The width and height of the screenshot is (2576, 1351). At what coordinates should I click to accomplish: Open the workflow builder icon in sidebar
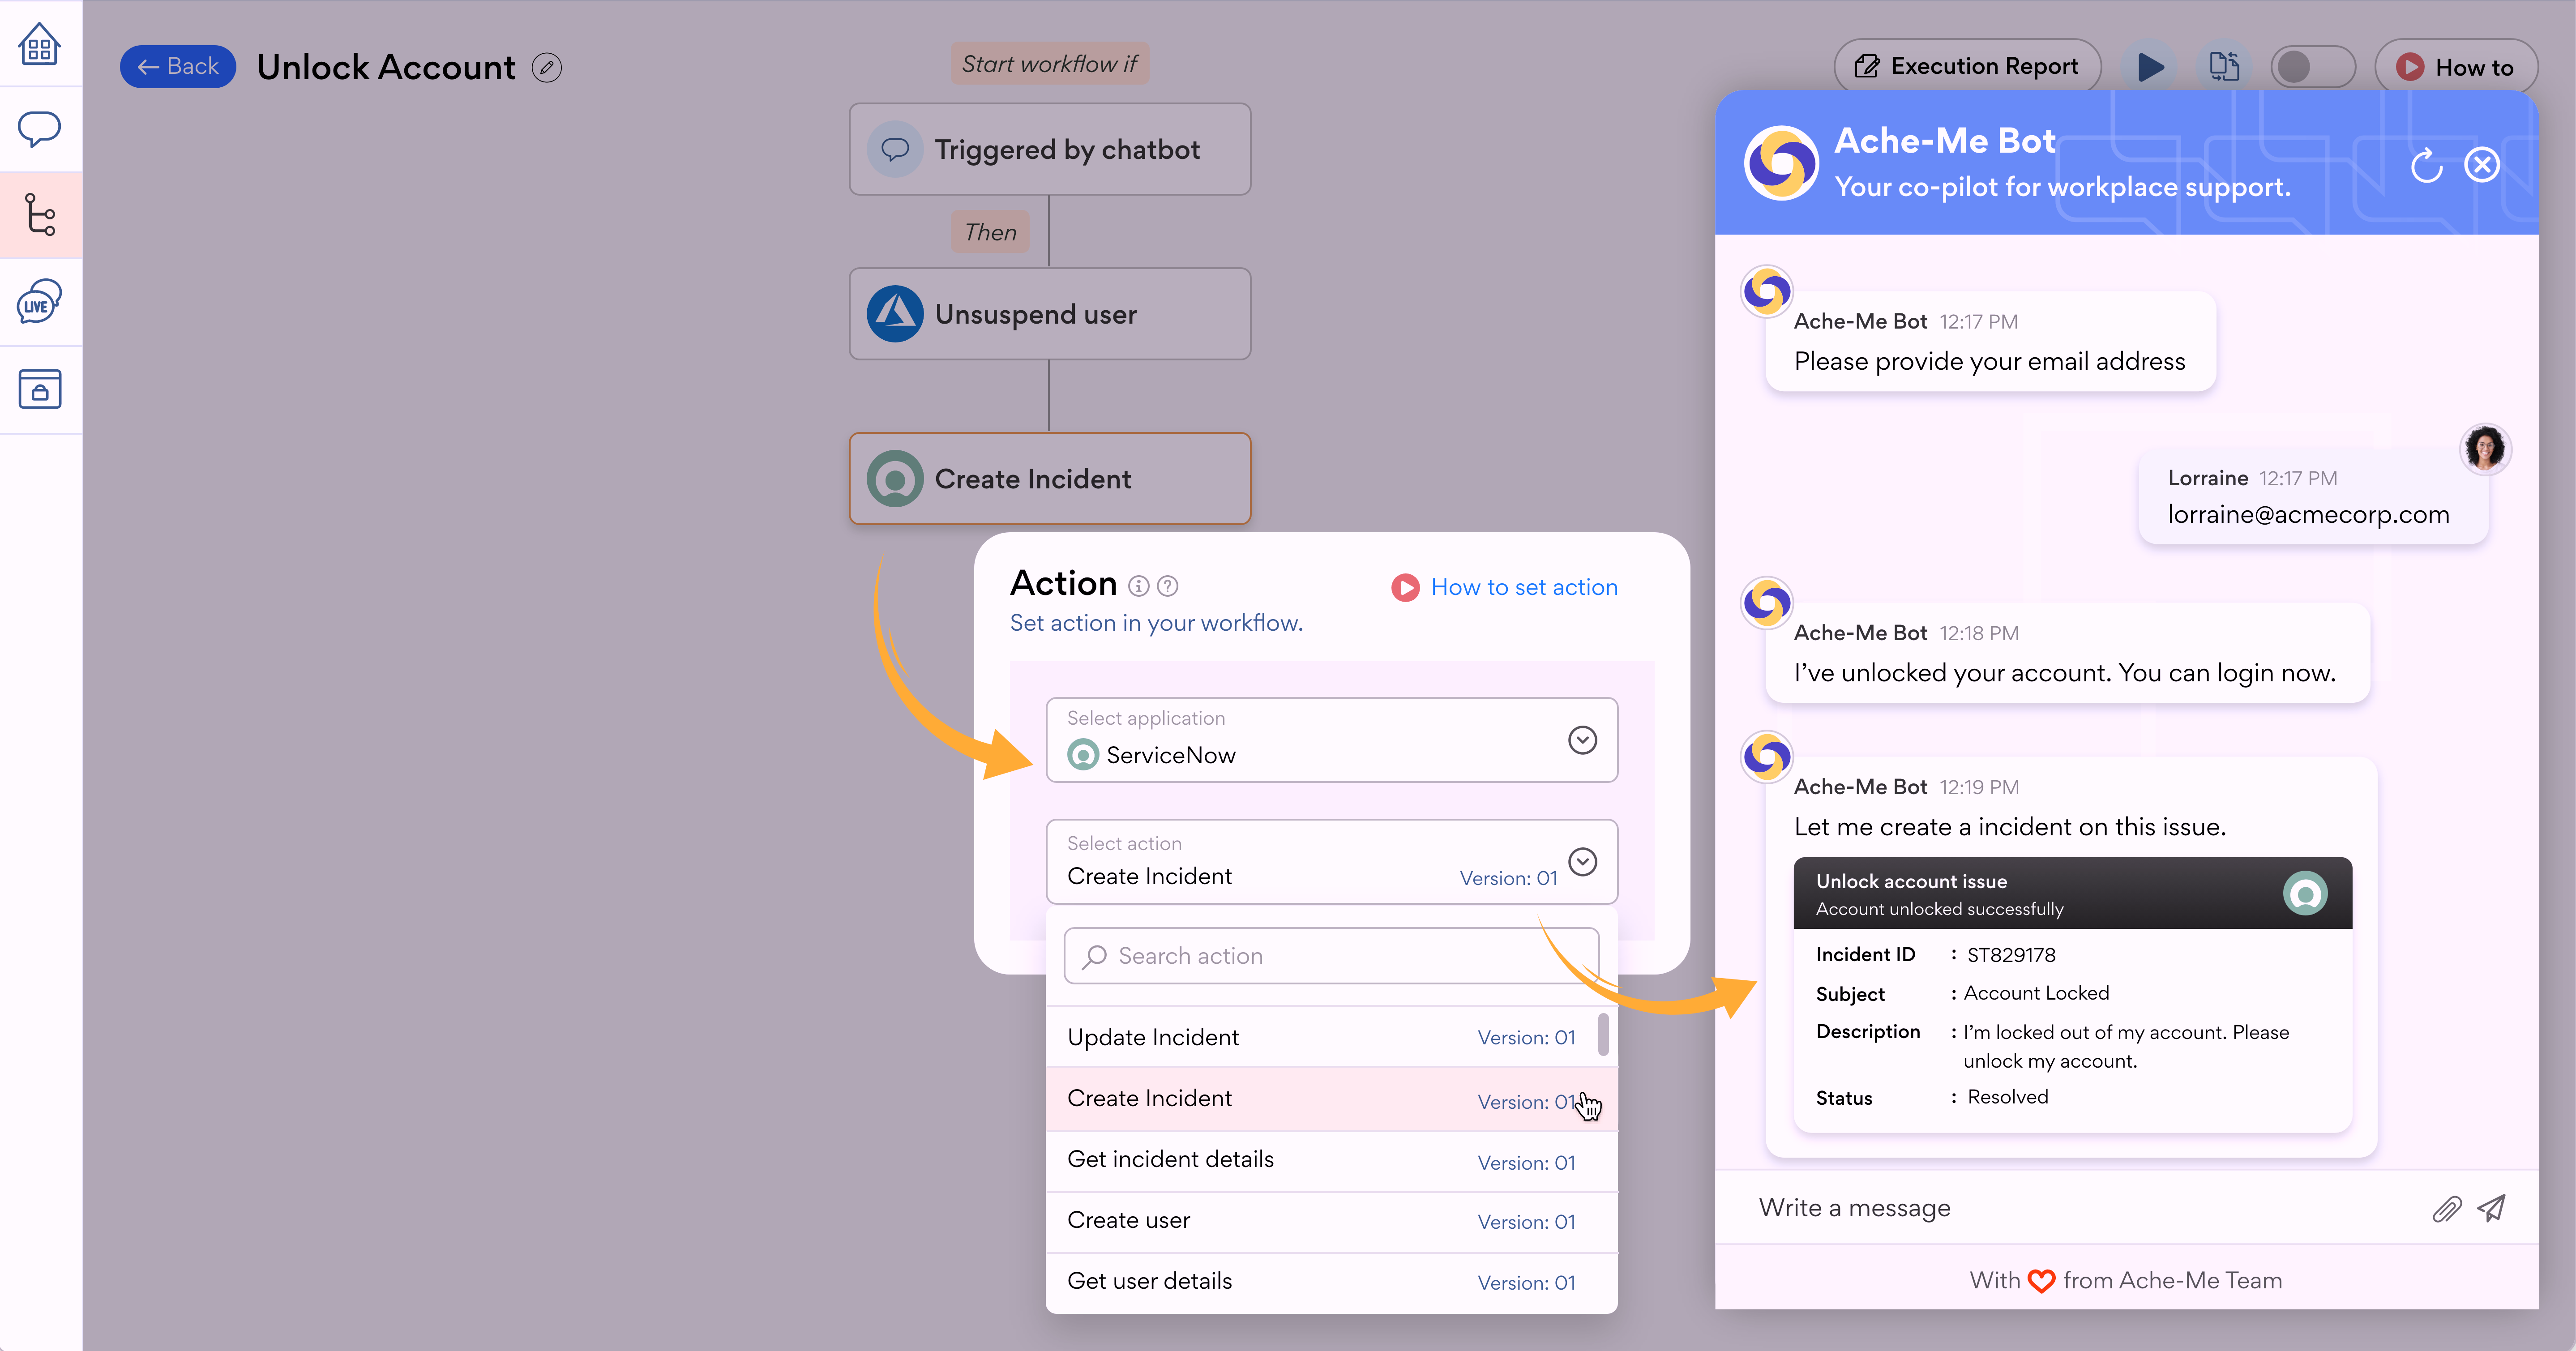click(x=40, y=214)
